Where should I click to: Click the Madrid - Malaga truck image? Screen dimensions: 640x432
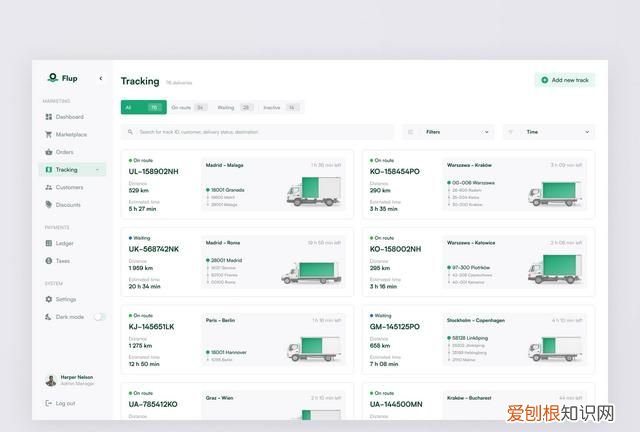tap(313, 191)
